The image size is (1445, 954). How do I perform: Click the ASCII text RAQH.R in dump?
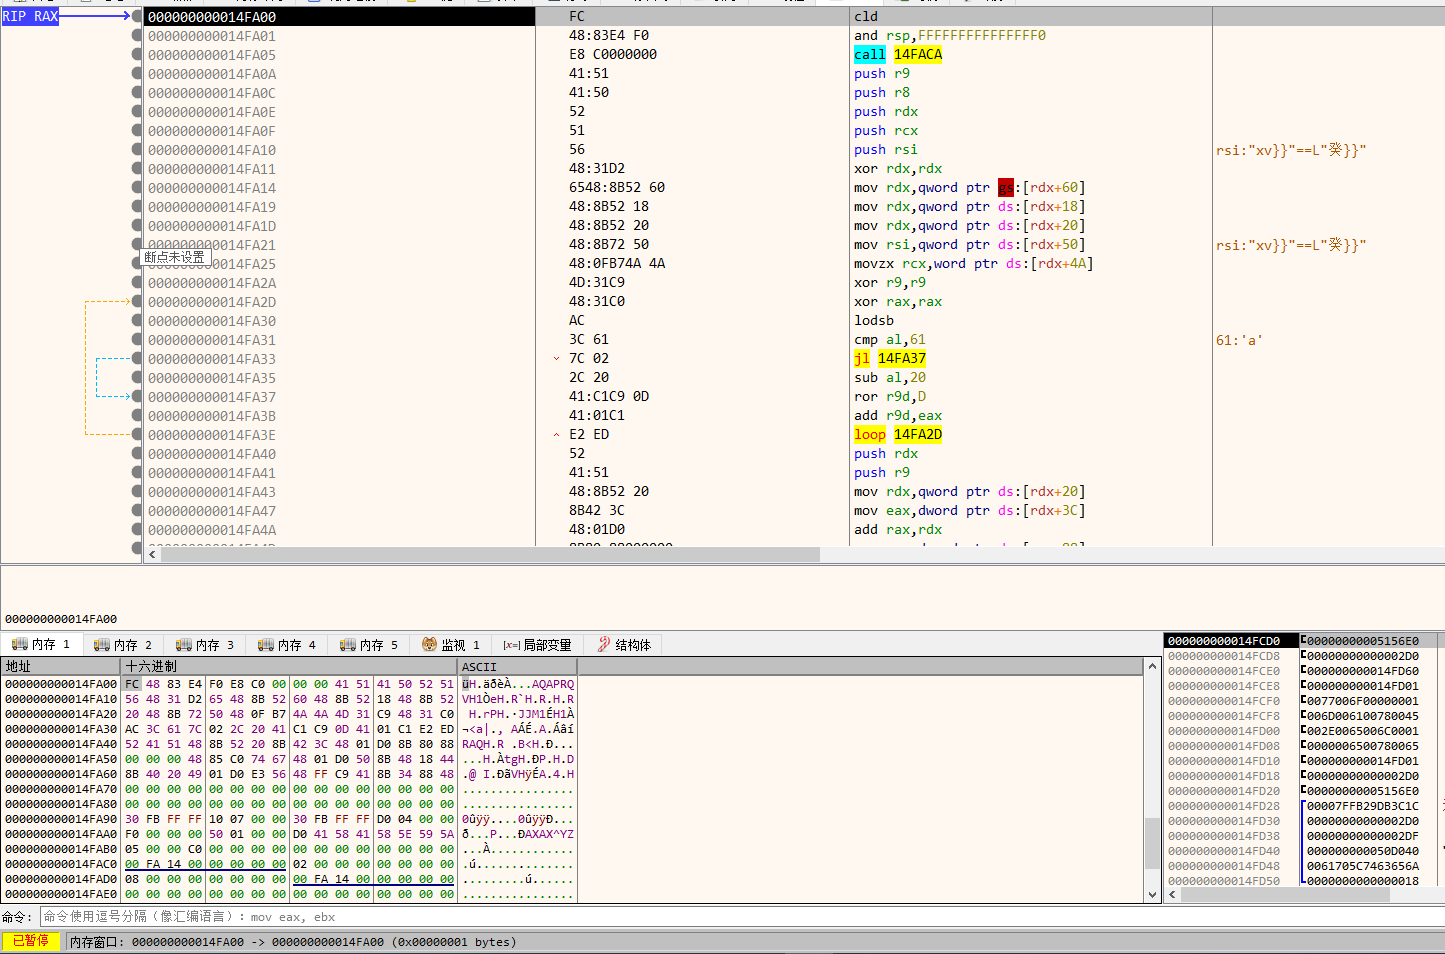483,744
